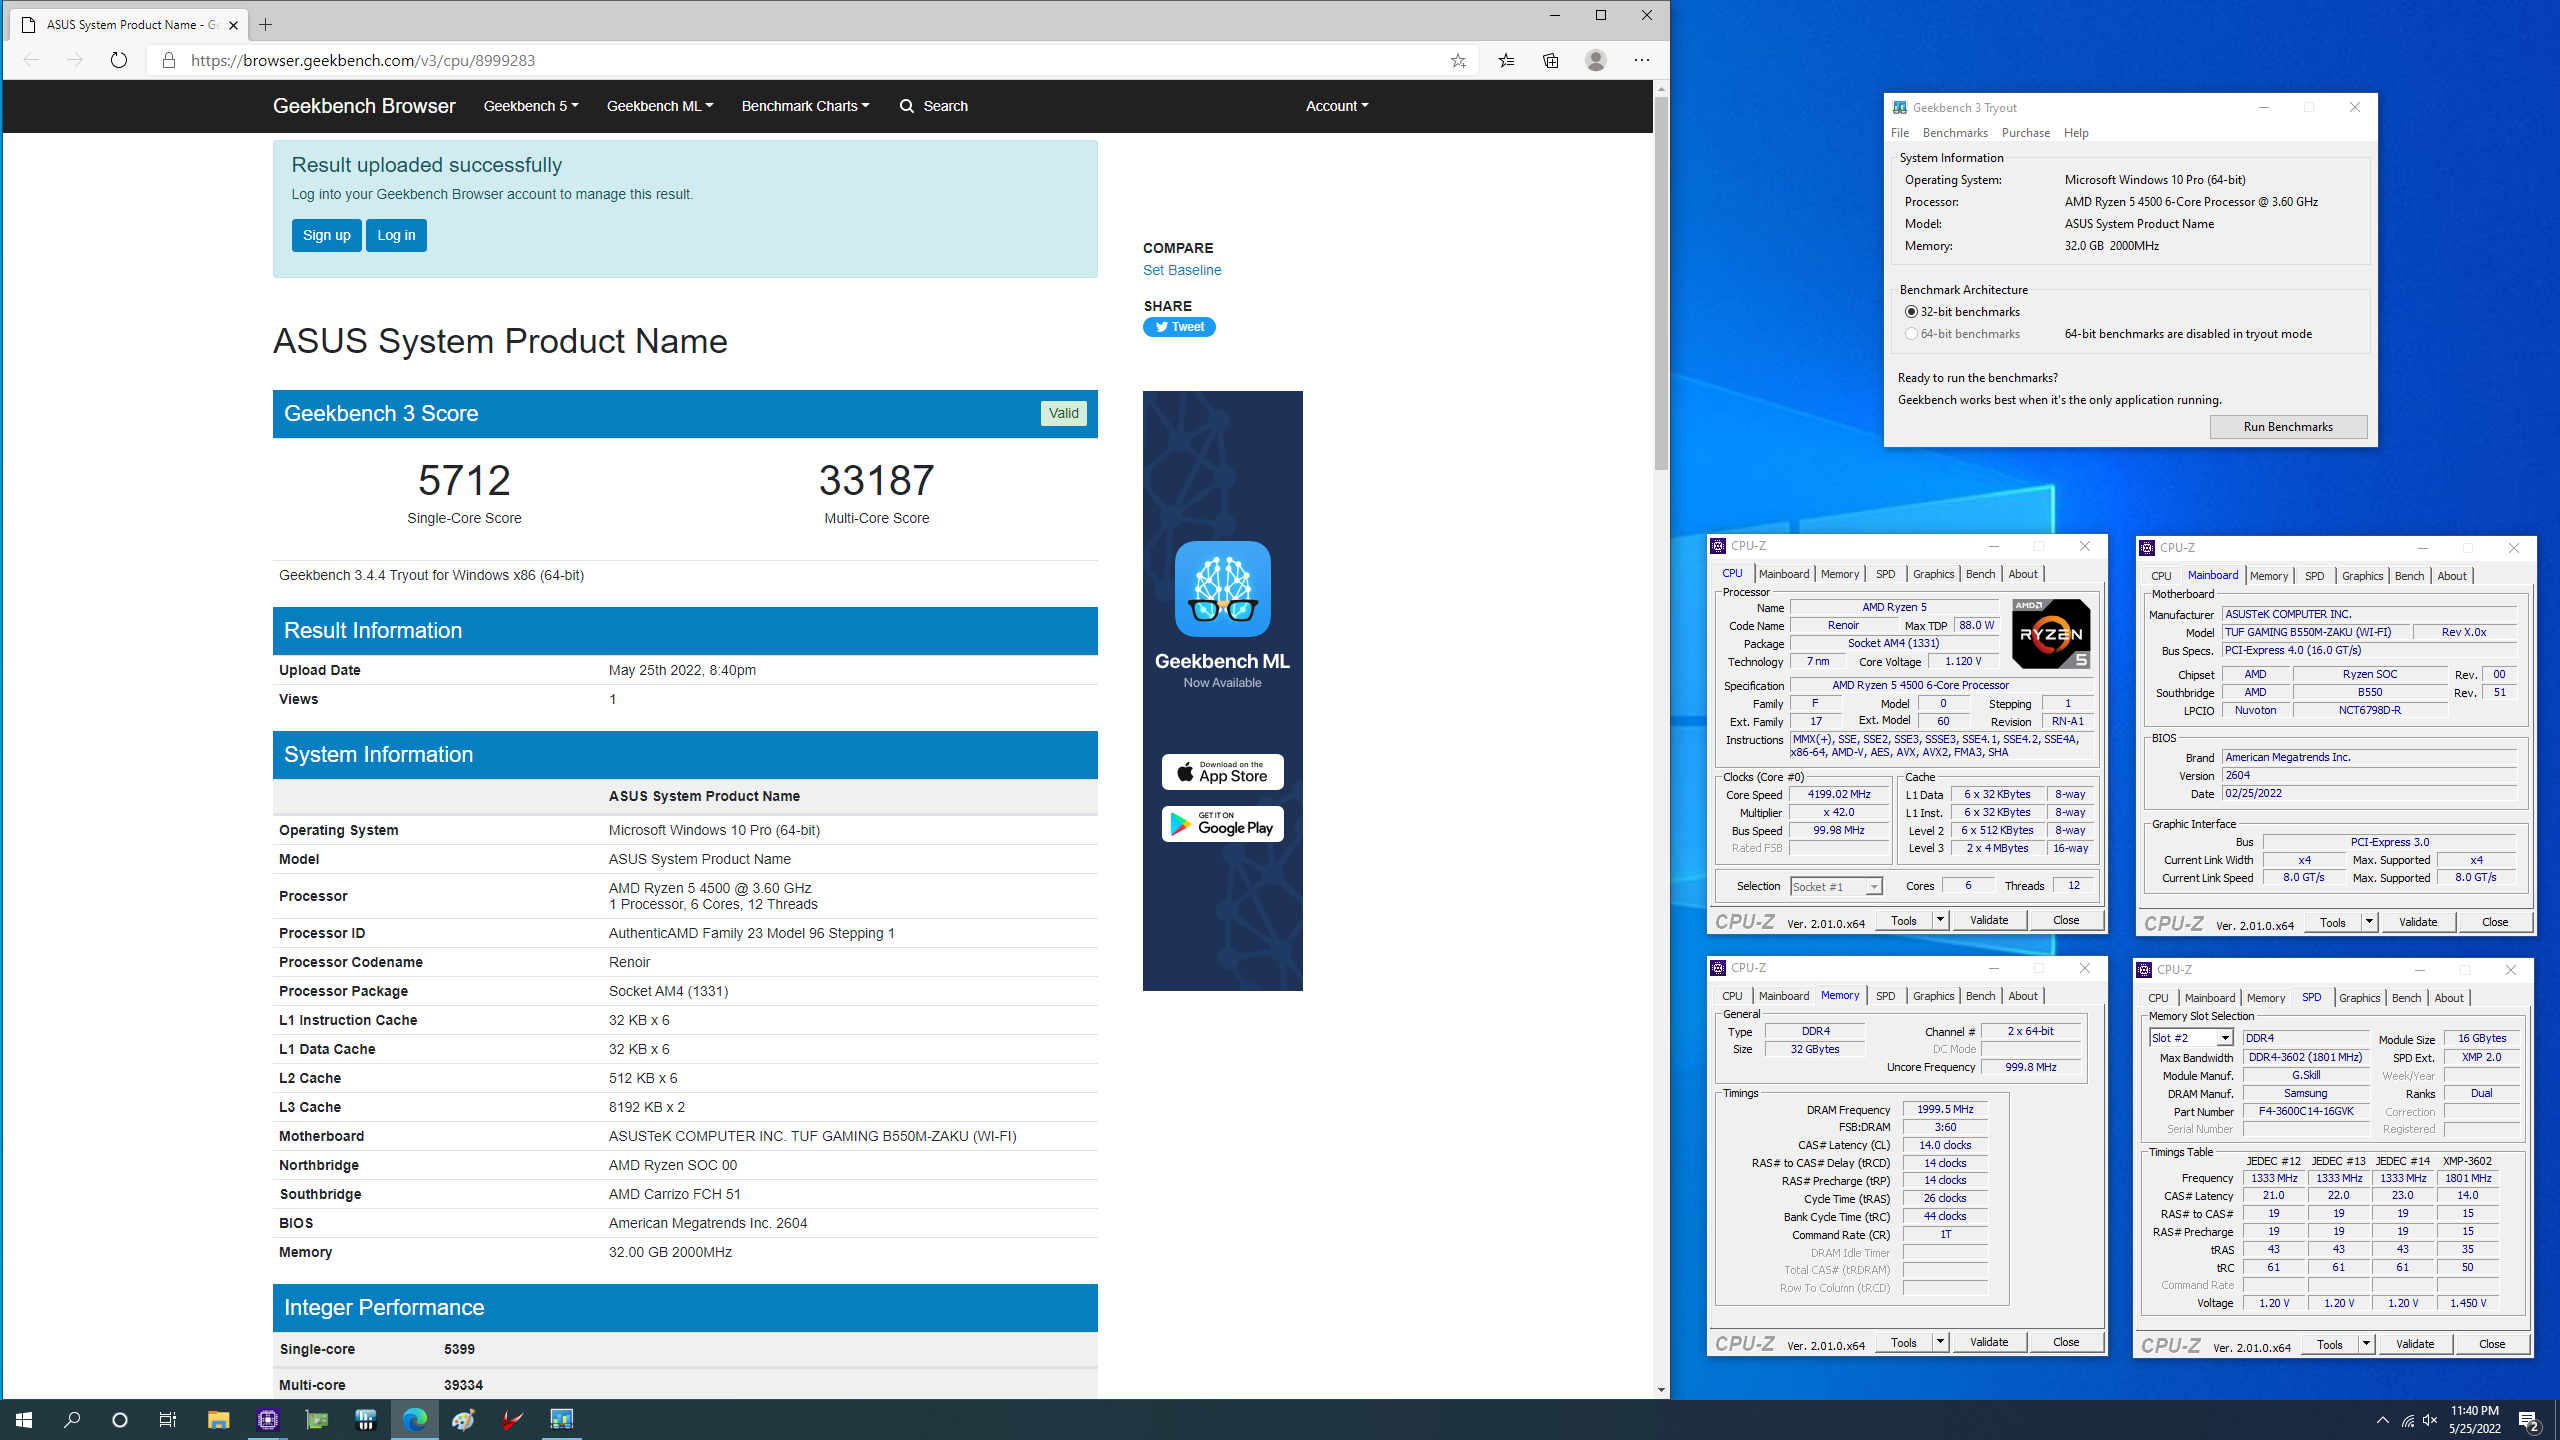Click the browser page vertical scrollbar thumb
Screen dimensions: 2560x1440
1661,283
